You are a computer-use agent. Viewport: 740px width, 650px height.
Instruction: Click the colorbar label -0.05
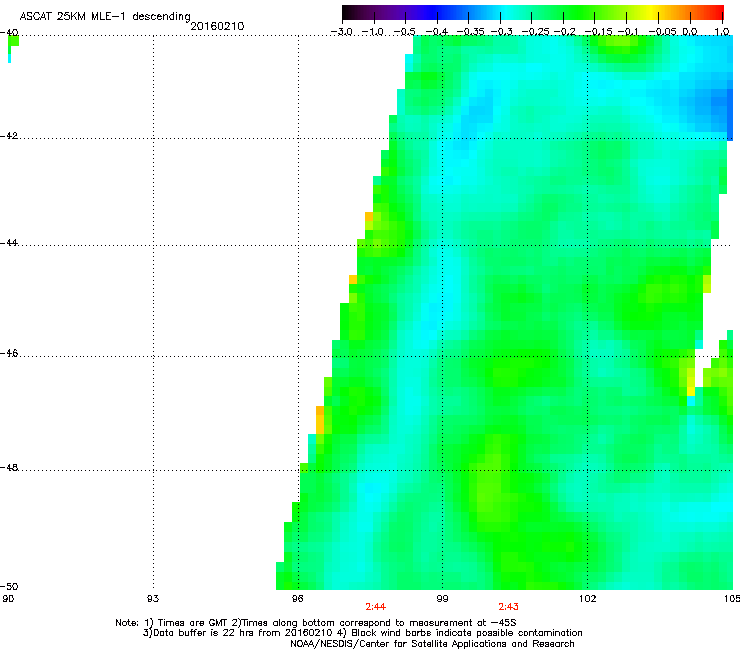pyautogui.click(x=663, y=32)
